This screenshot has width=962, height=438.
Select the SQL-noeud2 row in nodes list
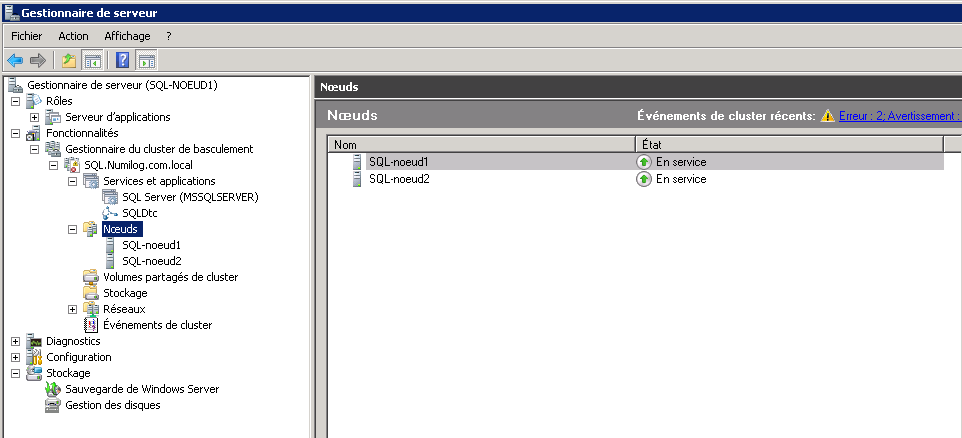click(x=398, y=179)
